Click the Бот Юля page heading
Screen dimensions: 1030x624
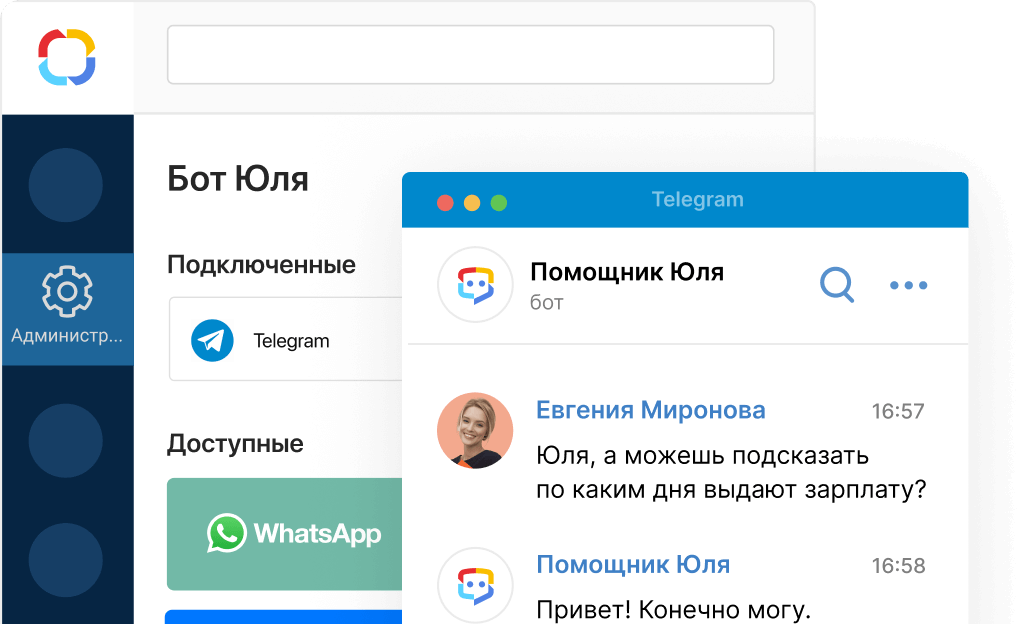click(x=238, y=179)
